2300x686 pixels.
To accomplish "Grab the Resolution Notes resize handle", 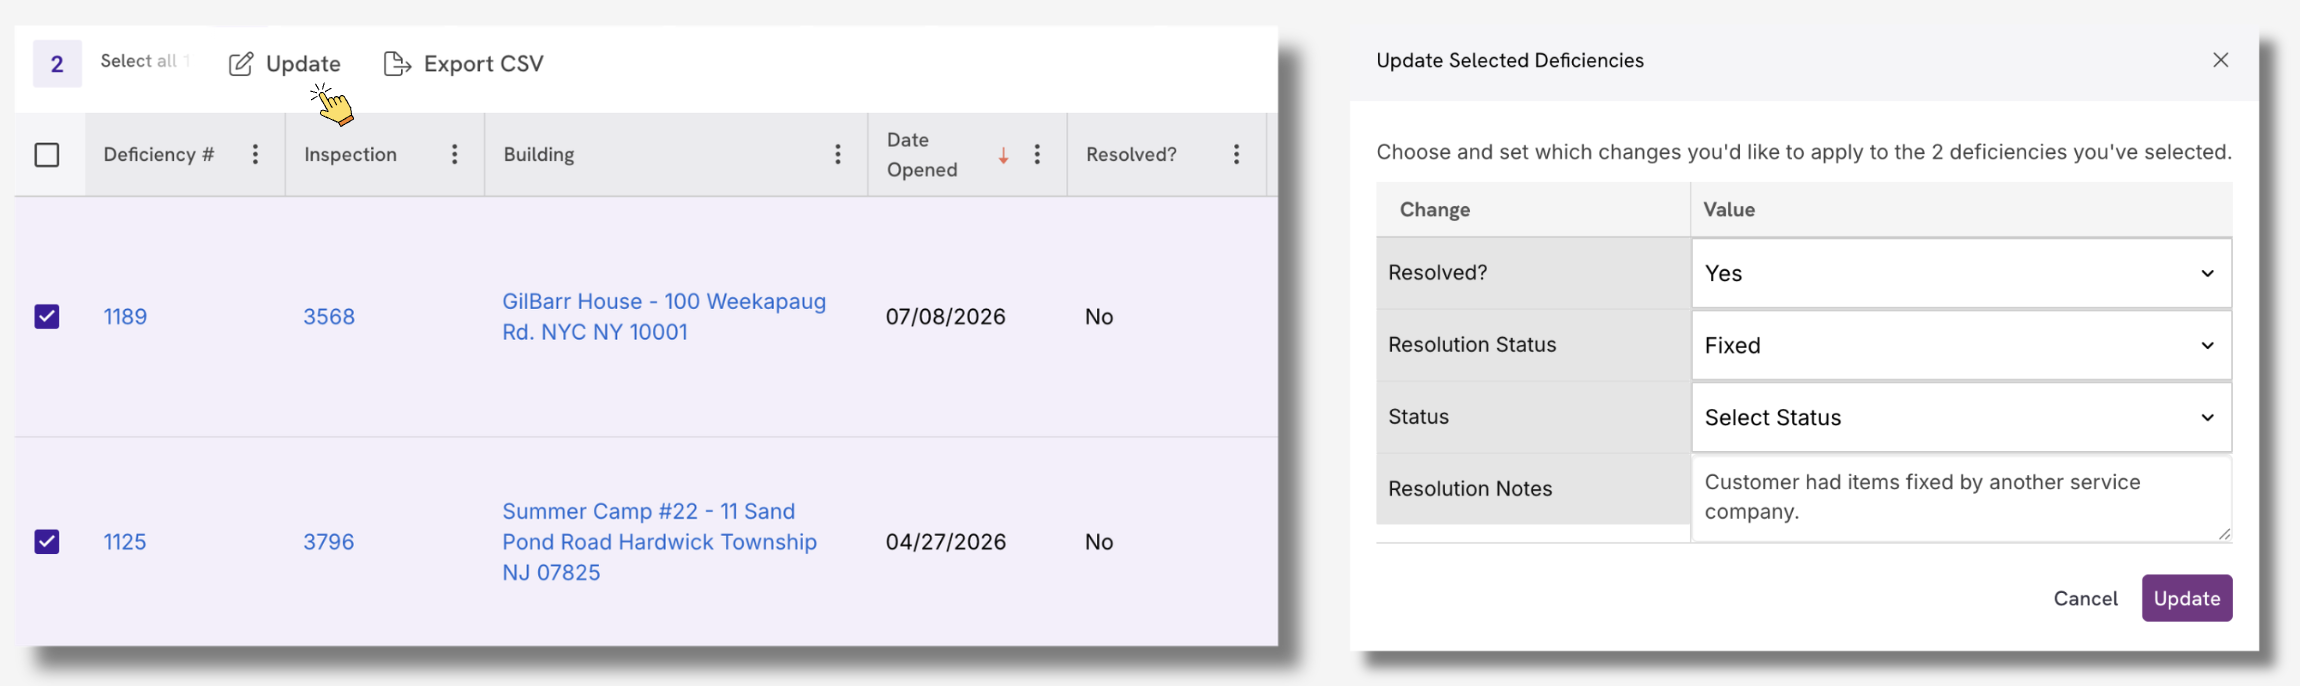I will 2223,534.
